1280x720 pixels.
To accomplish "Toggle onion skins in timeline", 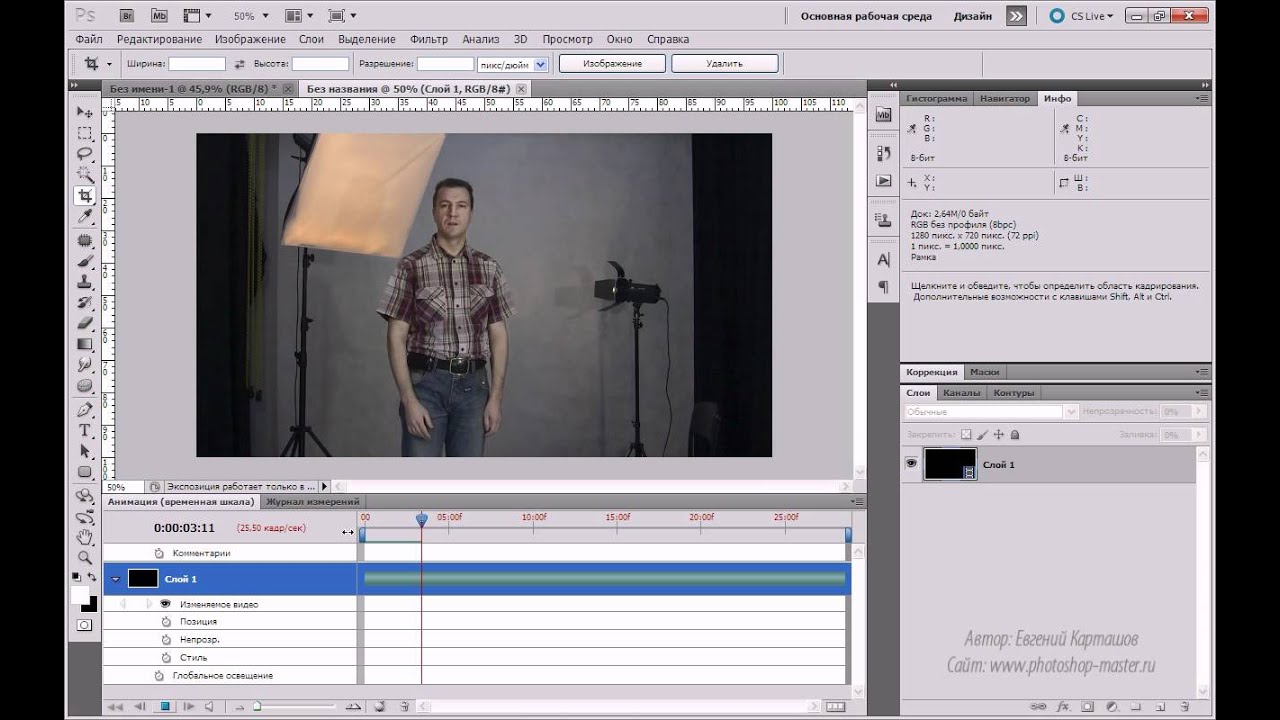I will pyautogui.click(x=380, y=706).
